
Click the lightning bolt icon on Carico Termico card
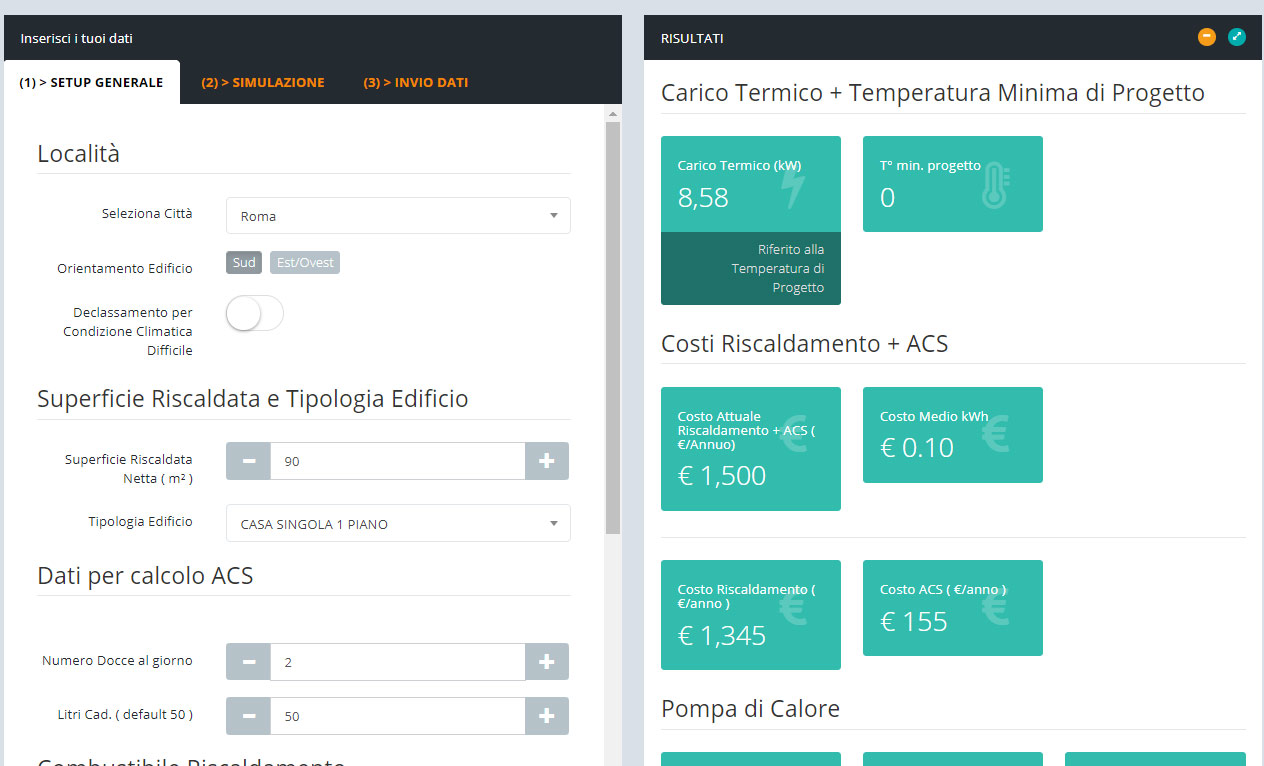point(792,187)
